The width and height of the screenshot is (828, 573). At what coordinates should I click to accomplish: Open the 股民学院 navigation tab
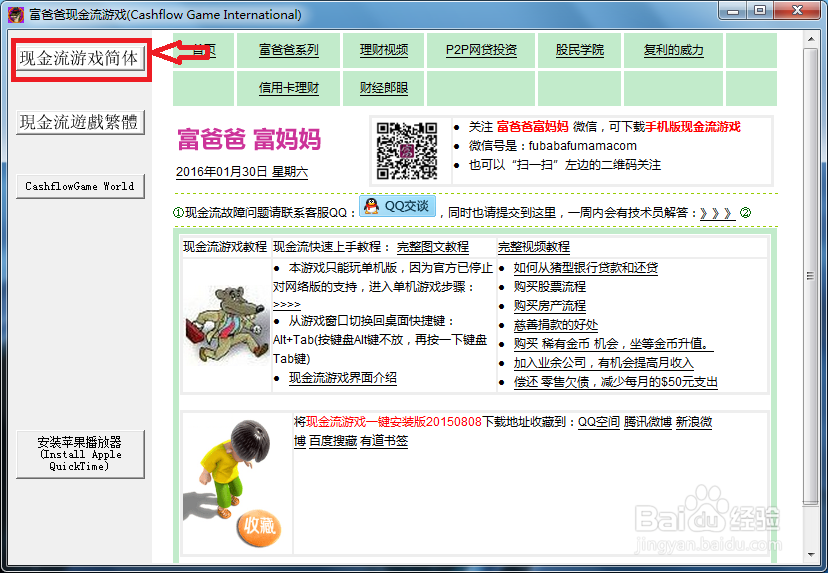coord(579,50)
